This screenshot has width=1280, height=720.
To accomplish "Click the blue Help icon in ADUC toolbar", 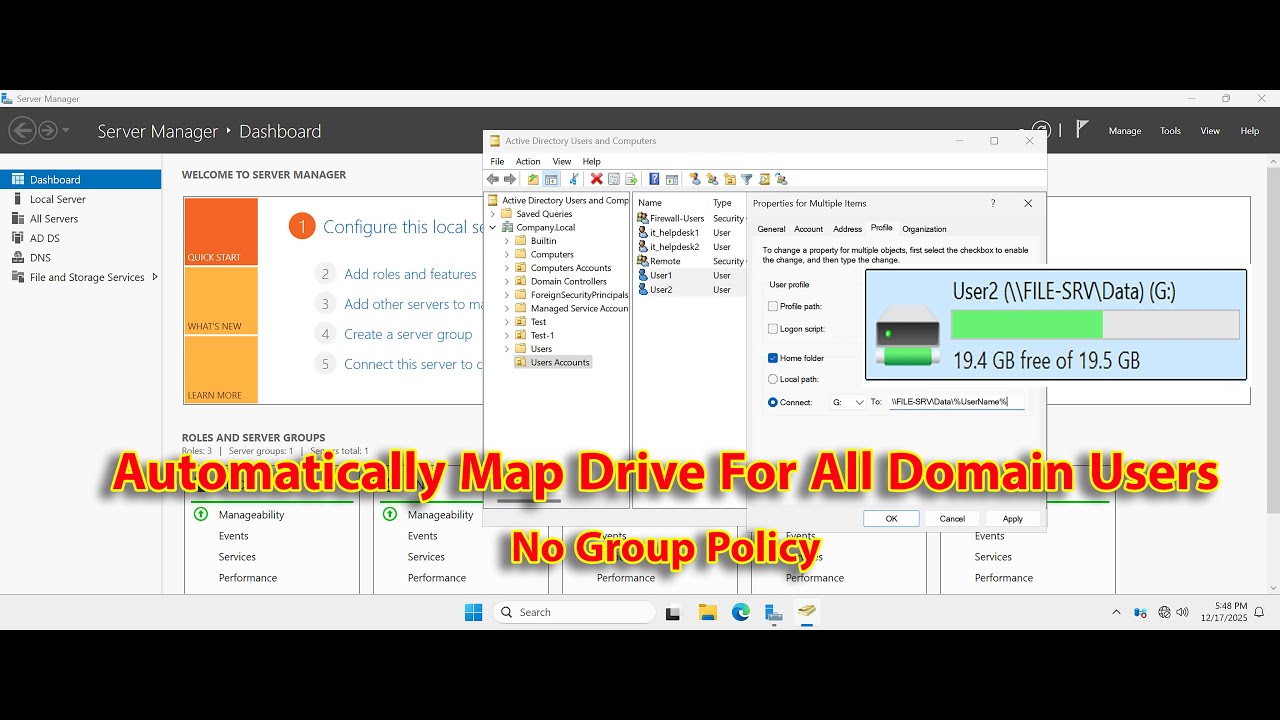I will tap(654, 179).
